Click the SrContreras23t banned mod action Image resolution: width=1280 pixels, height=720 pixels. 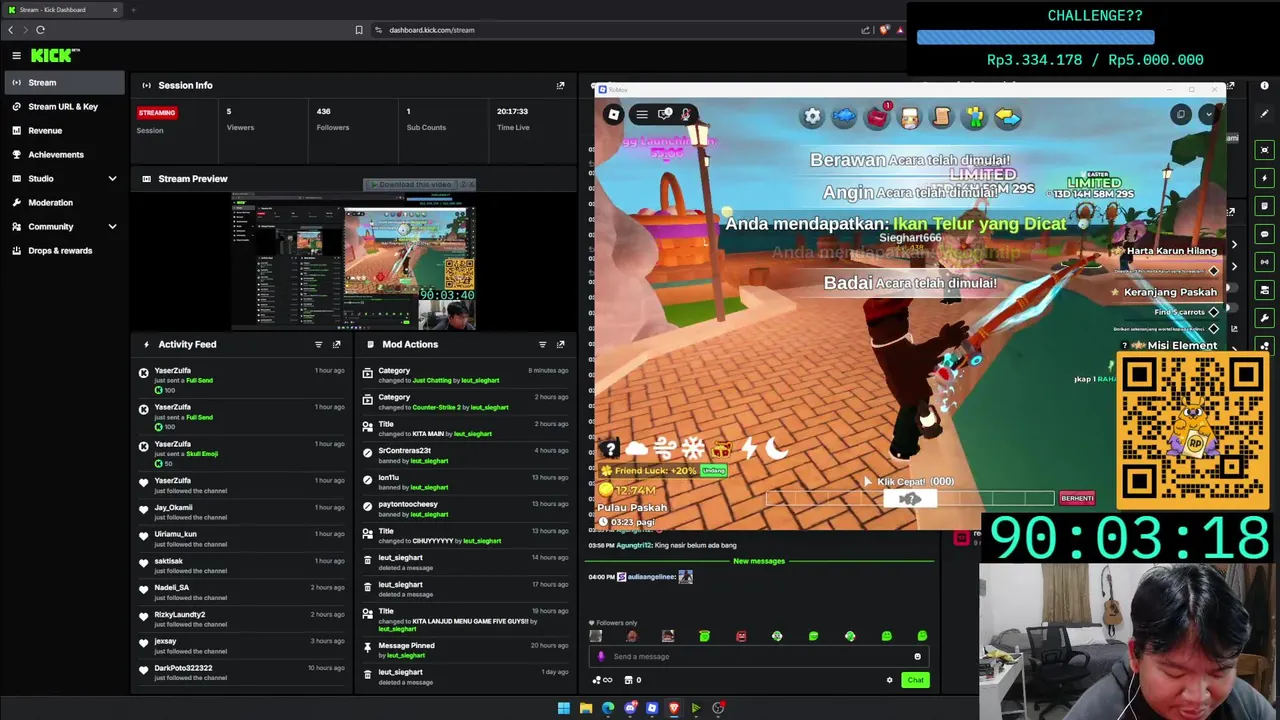pyautogui.click(x=465, y=455)
